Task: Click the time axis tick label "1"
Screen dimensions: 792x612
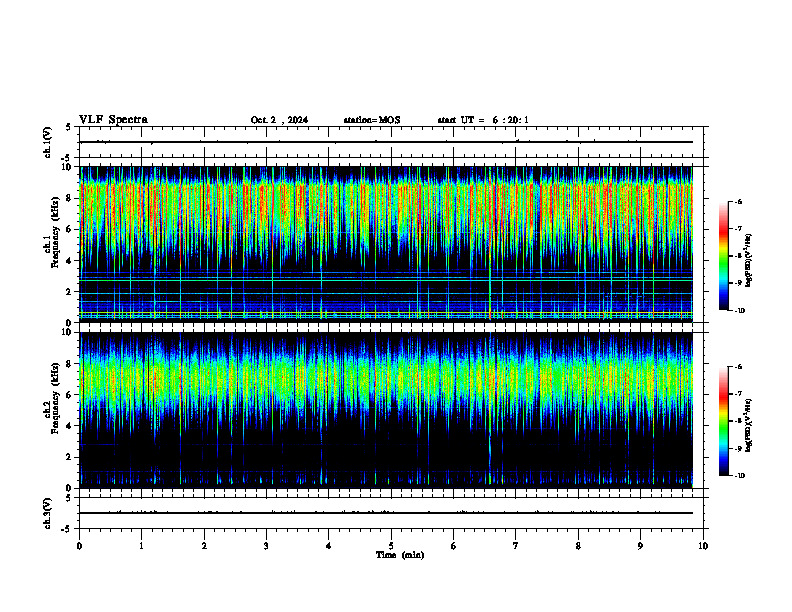Action: point(141,546)
